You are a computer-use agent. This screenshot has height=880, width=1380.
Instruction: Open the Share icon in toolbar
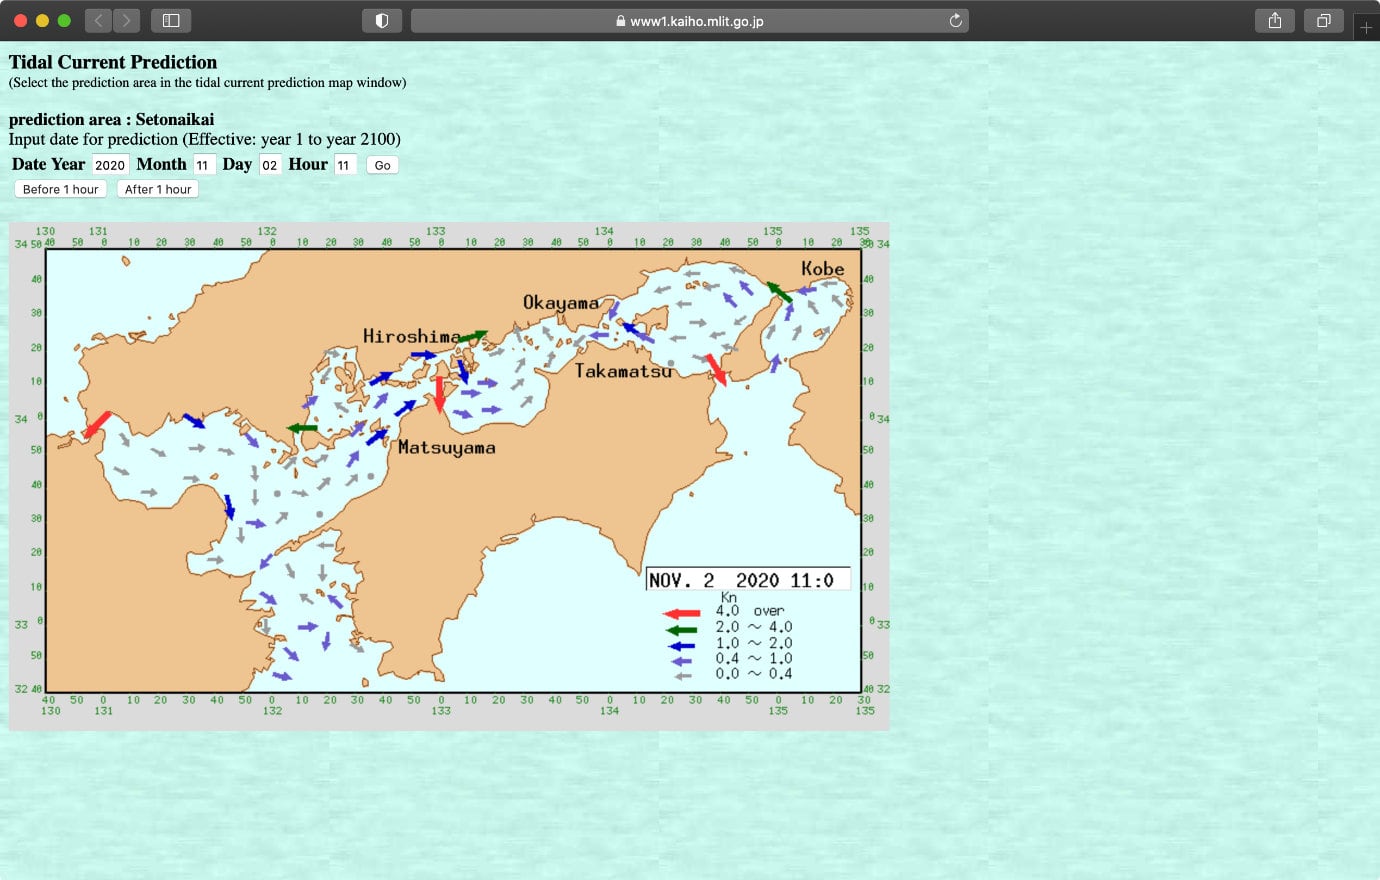(x=1274, y=20)
